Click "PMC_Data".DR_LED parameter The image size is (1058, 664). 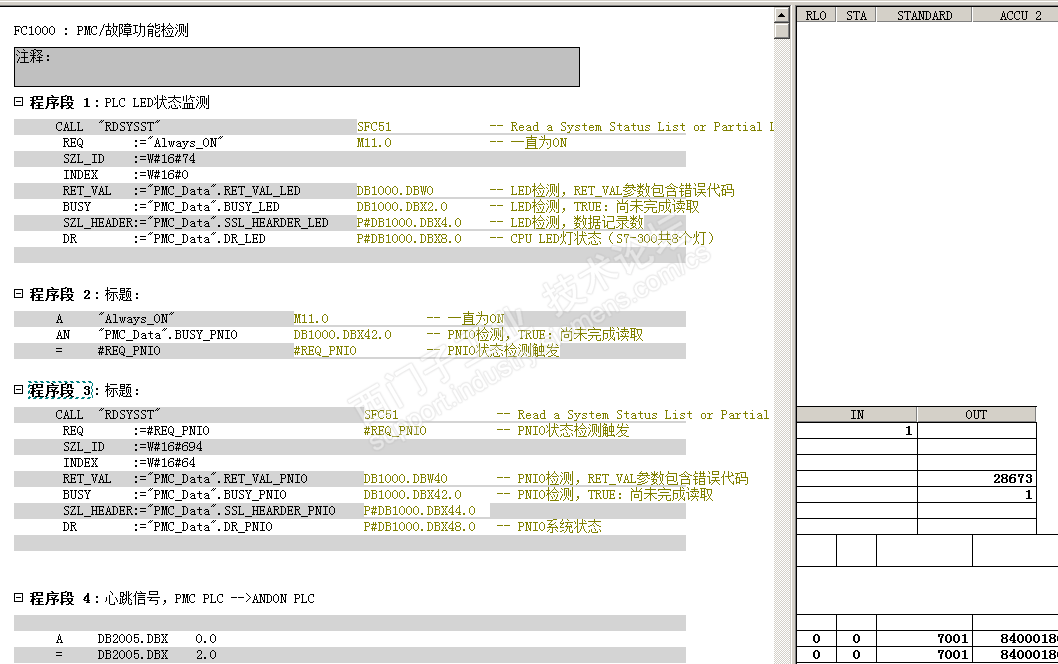(206, 239)
